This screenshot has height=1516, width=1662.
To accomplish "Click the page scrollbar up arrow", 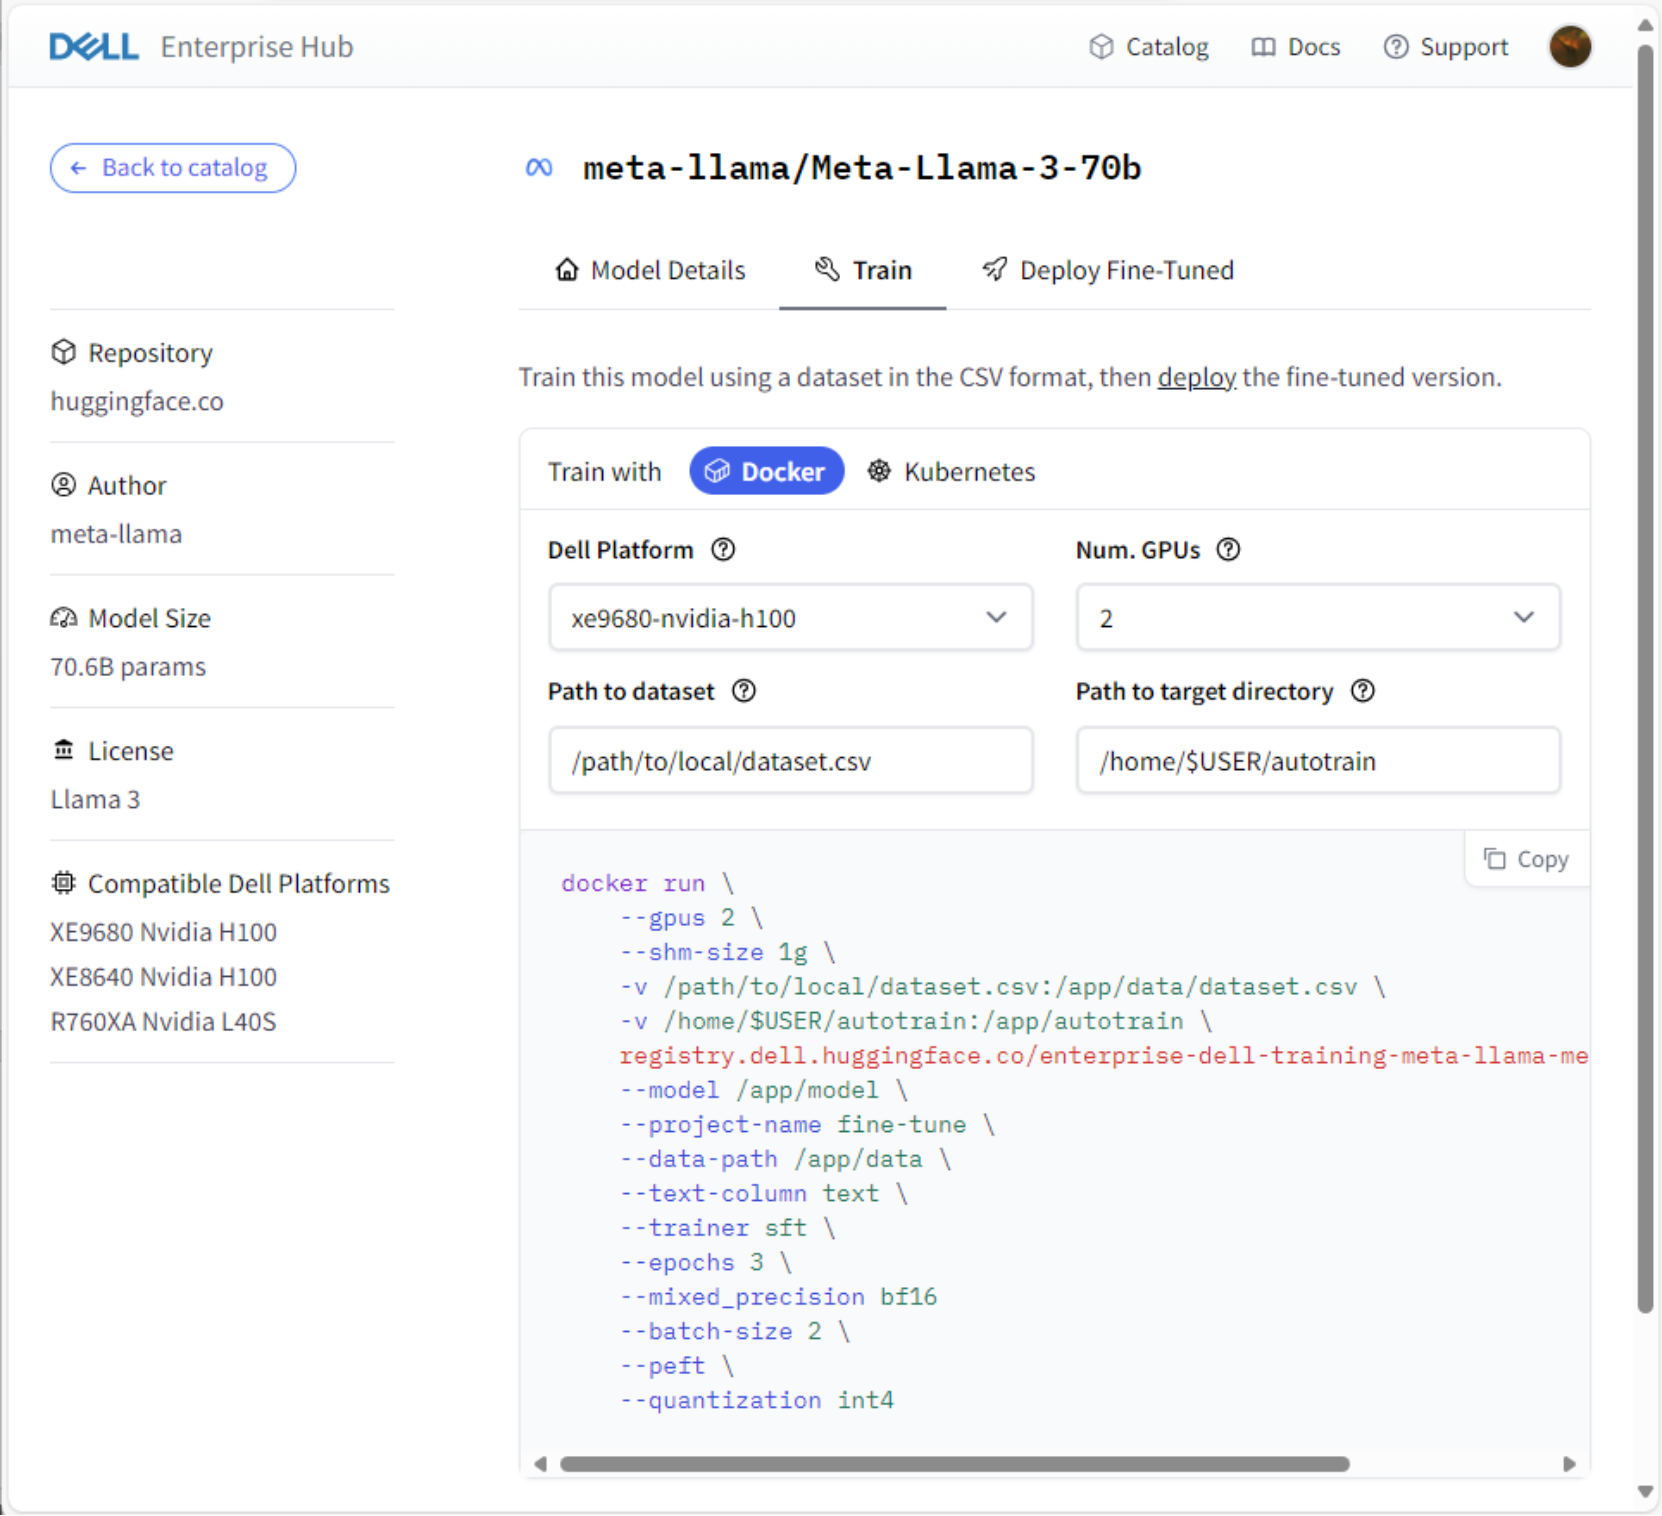I will click(x=1645, y=25).
